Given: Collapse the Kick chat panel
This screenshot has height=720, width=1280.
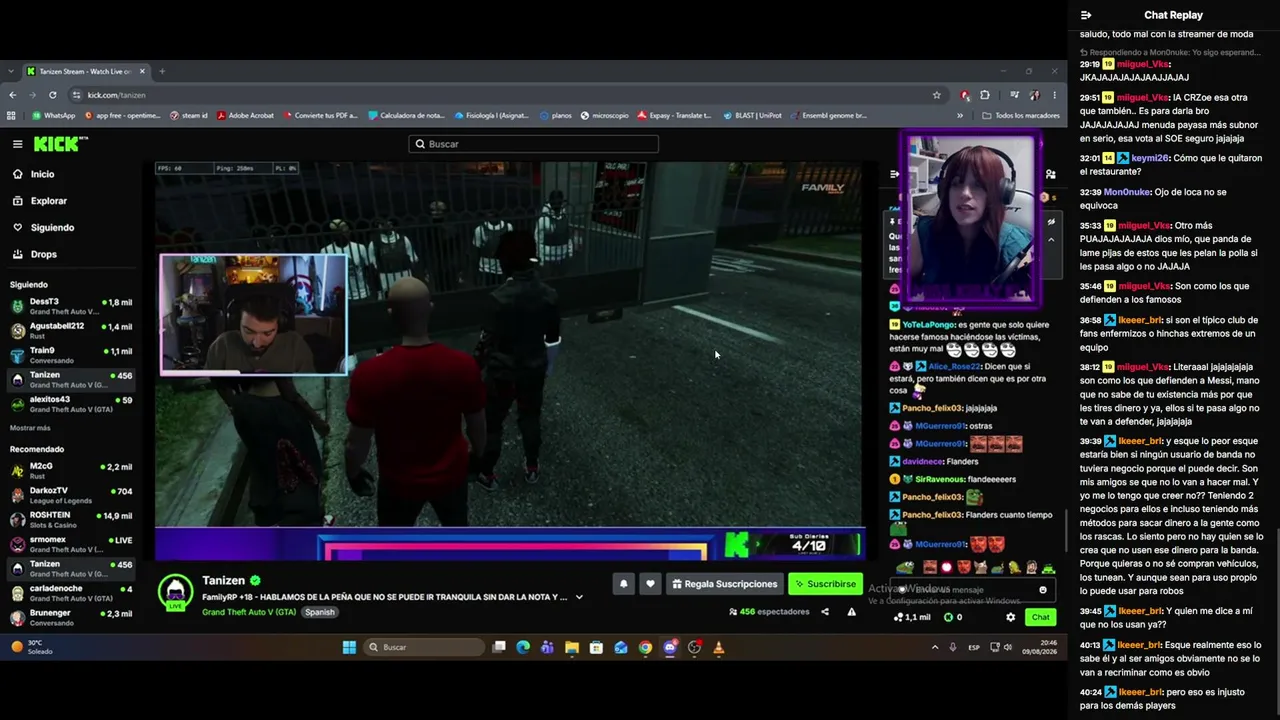Looking at the screenshot, I should coord(894,174).
